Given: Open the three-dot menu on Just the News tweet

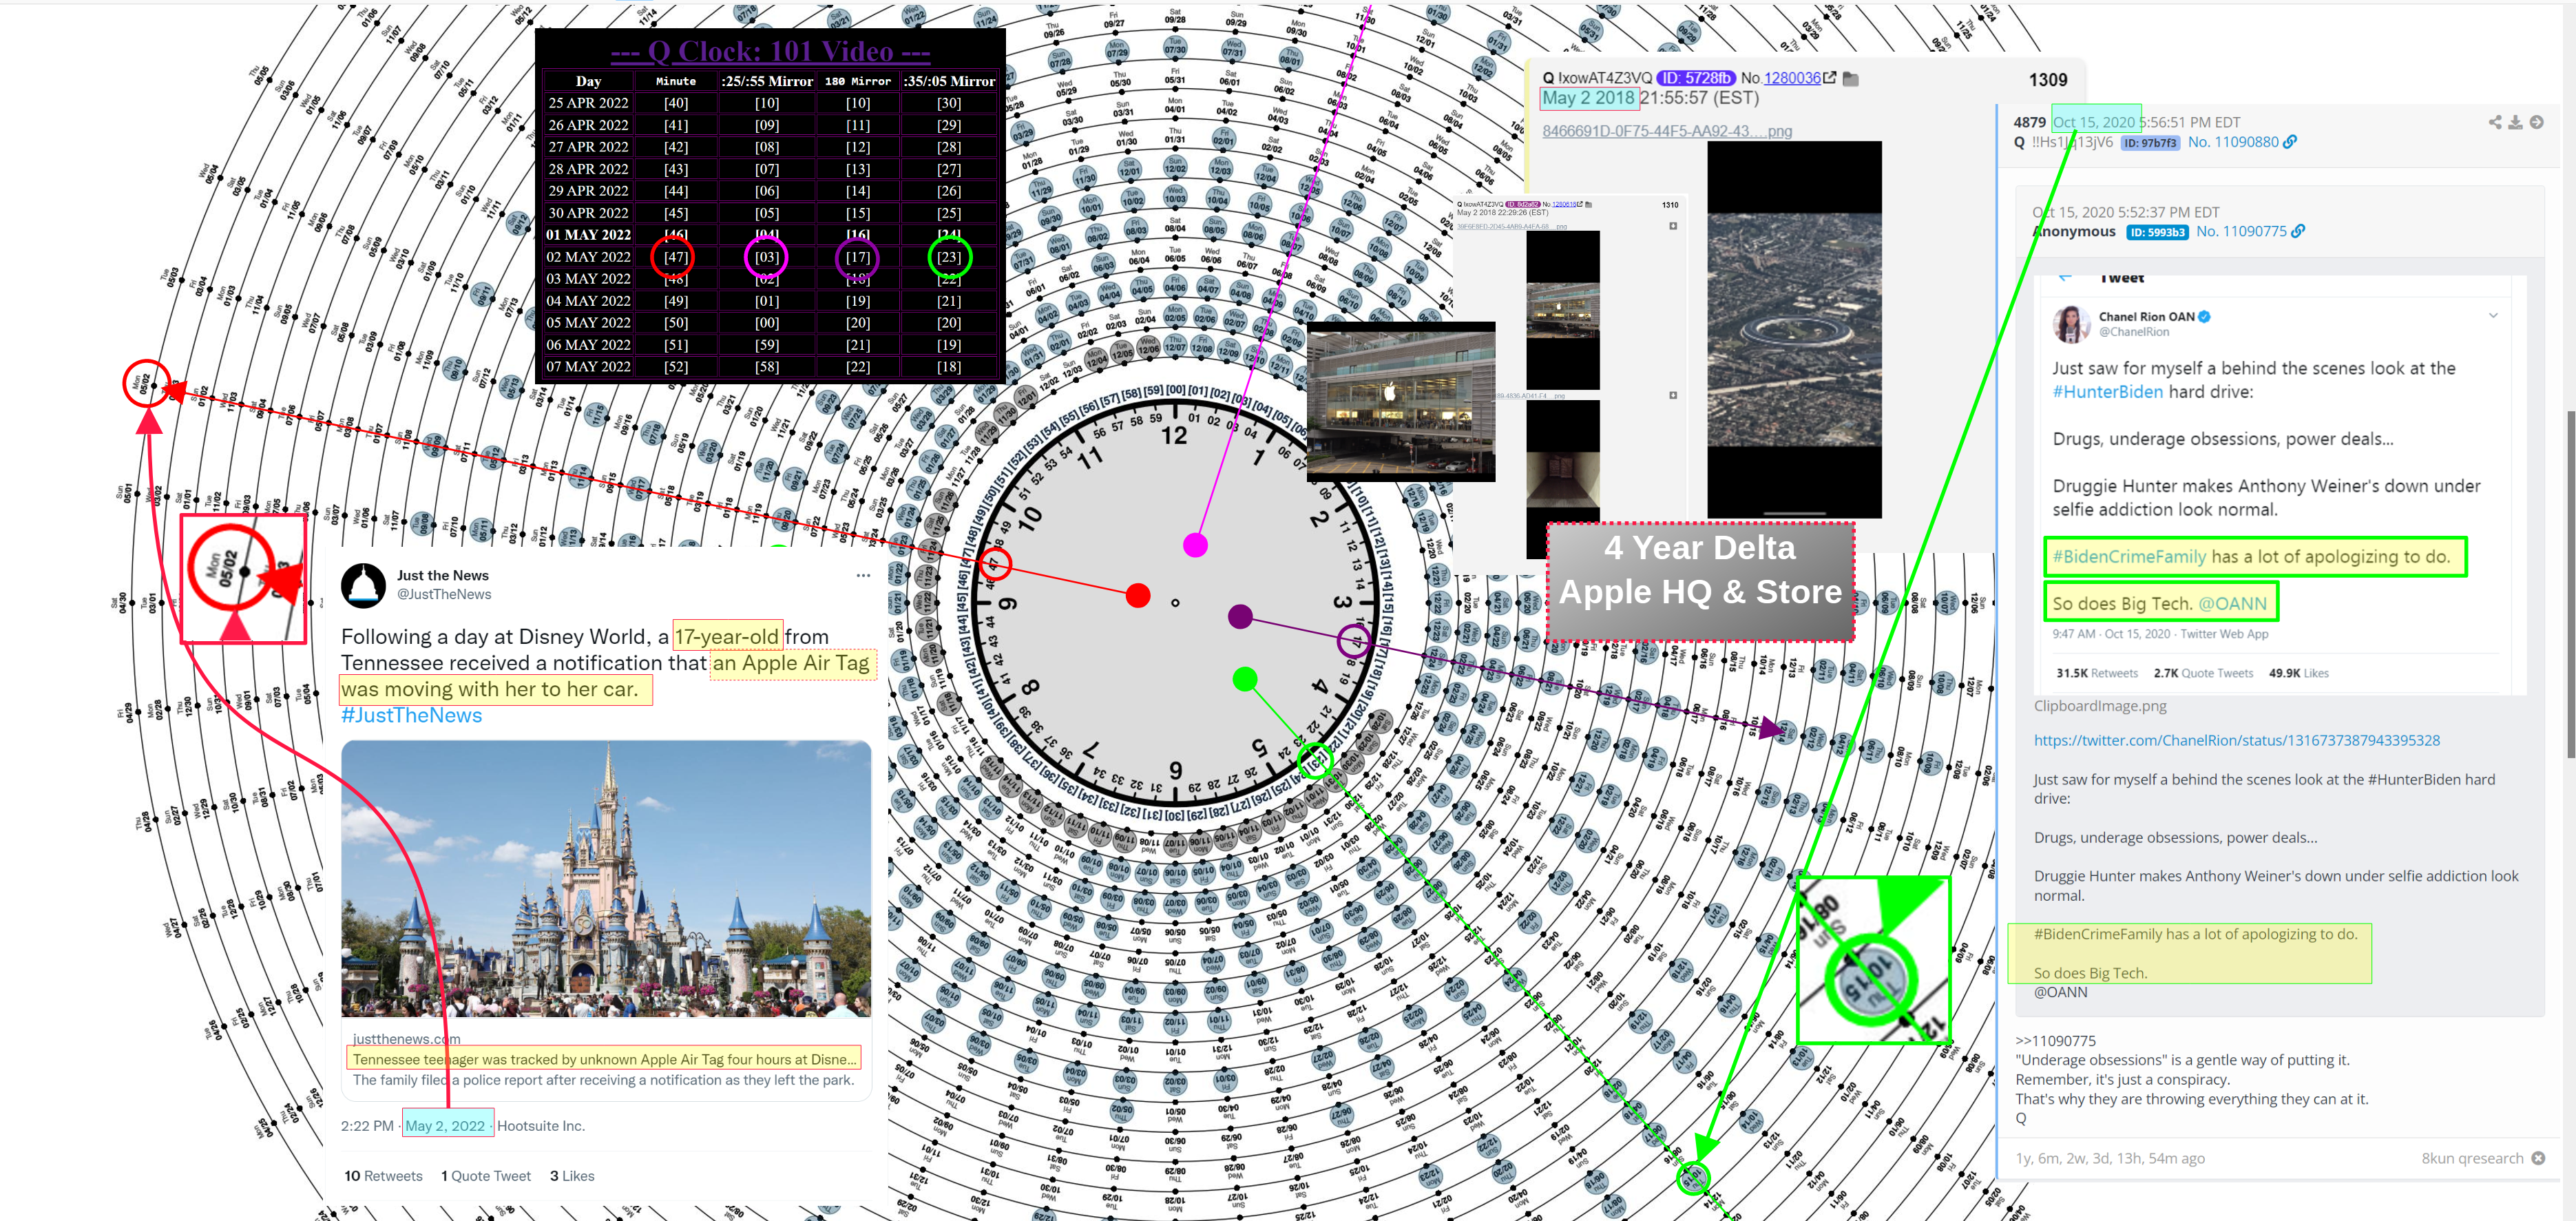Looking at the screenshot, I should coord(863,575).
